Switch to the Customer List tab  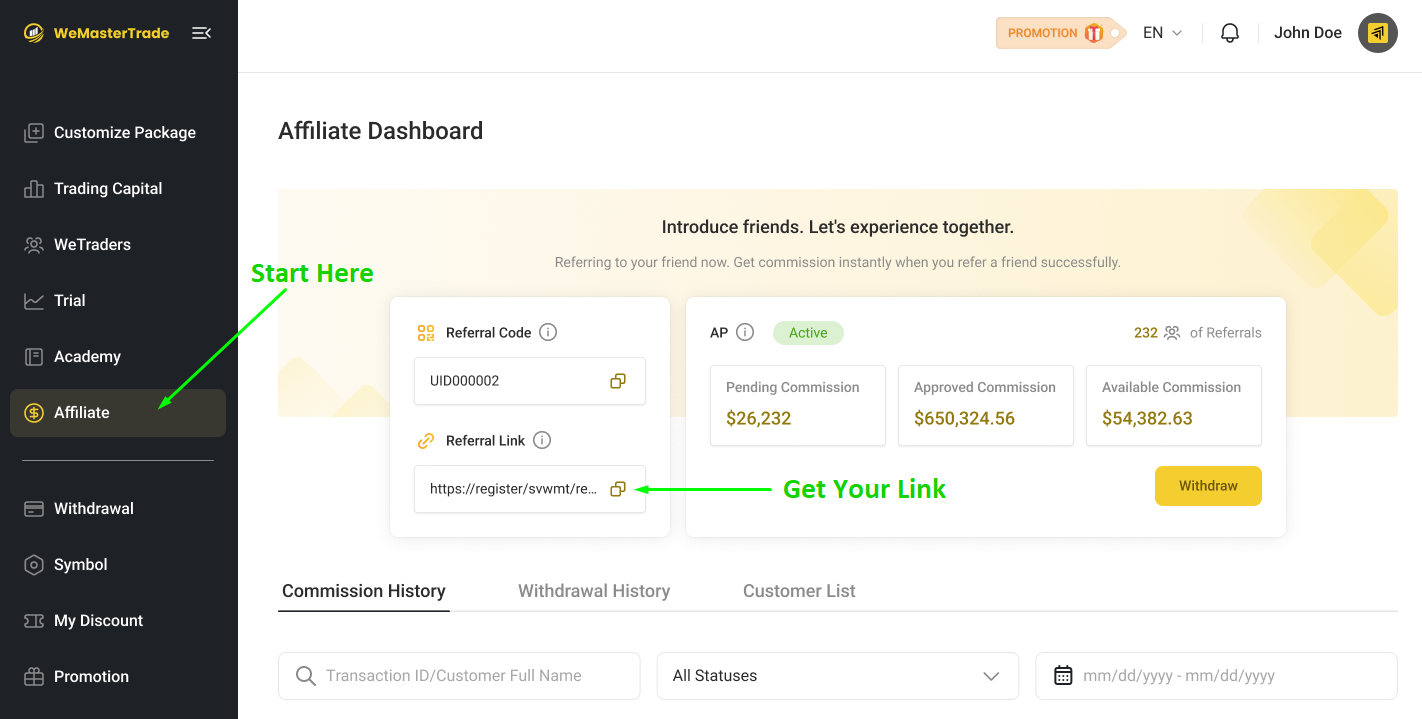click(799, 591)
